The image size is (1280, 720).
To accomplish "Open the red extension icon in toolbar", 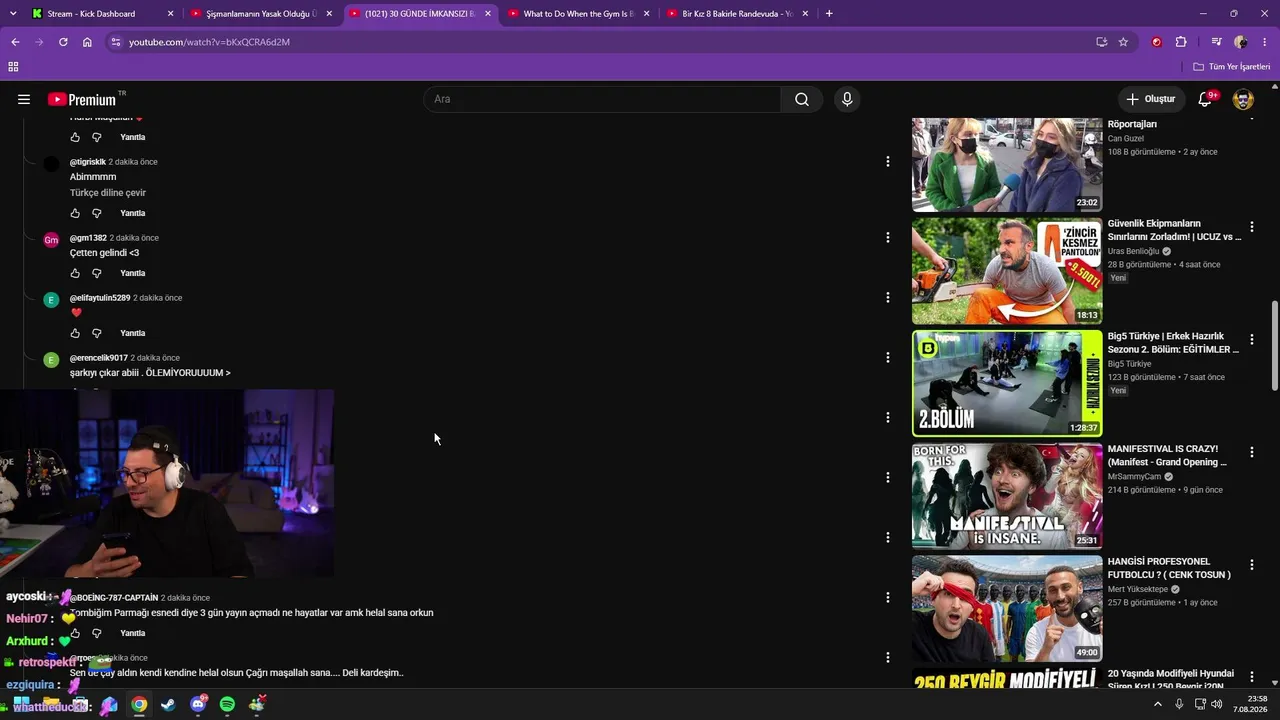I will click(1157, 42).
